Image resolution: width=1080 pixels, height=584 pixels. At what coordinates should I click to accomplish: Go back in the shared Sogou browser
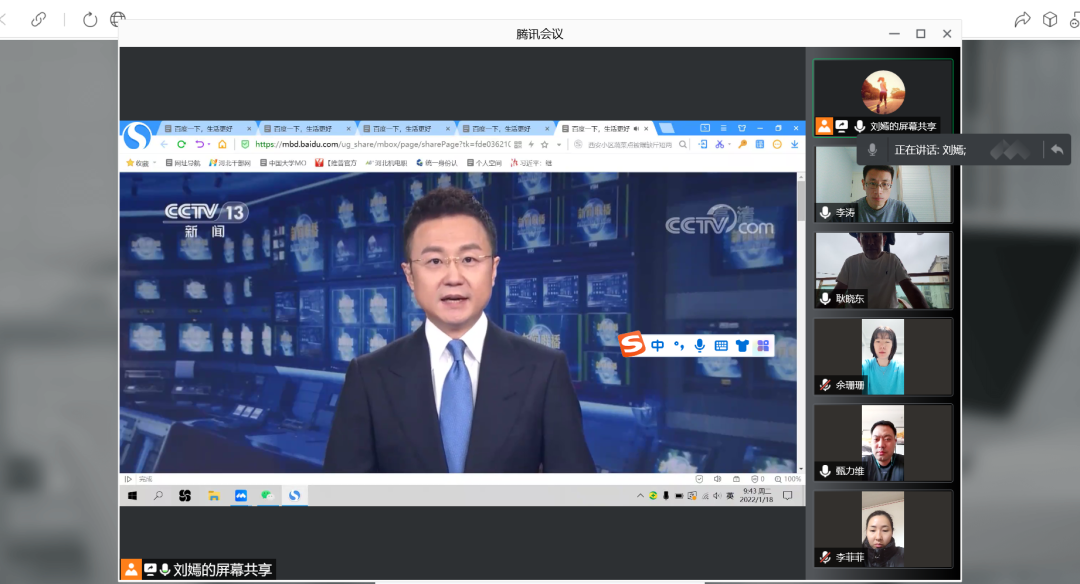[x=164, y=145]
